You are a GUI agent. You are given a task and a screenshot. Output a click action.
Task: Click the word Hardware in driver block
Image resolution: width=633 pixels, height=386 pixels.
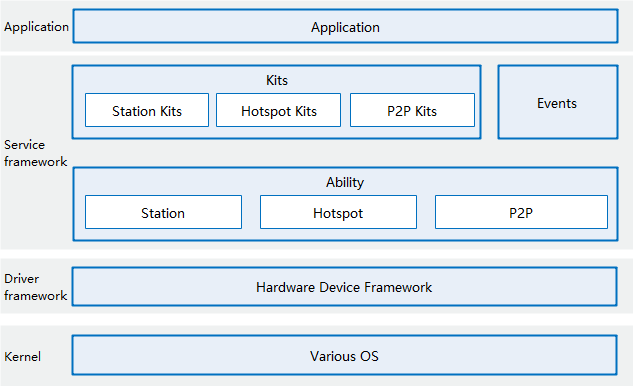point(285,287)
